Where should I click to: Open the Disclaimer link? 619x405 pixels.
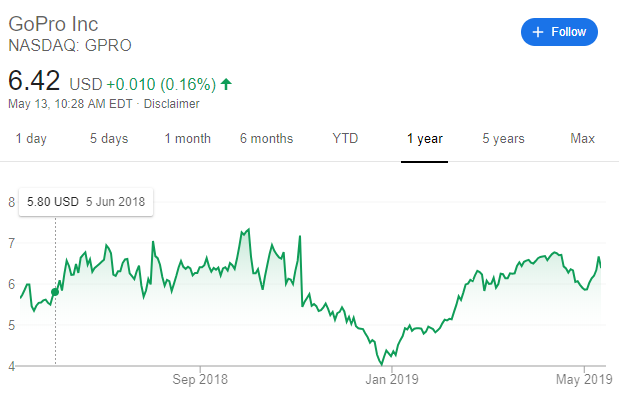(x=171, y=104)
